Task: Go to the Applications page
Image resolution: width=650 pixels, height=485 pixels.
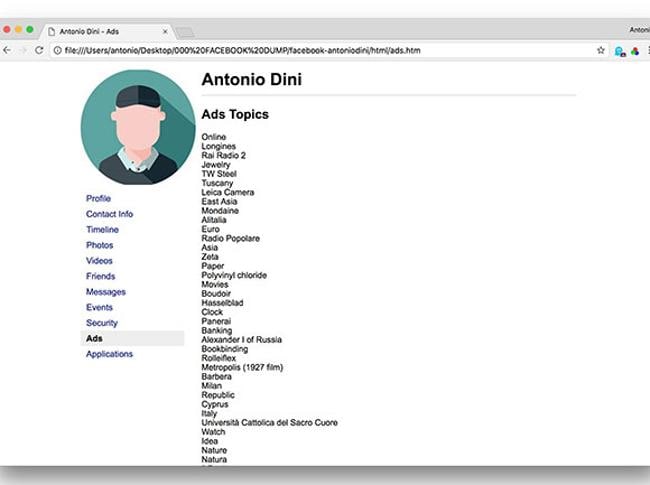Action: 109,354
